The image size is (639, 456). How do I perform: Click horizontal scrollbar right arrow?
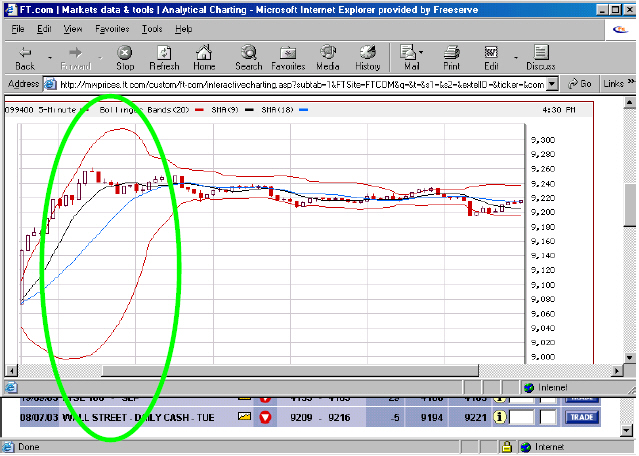point(617,371)
